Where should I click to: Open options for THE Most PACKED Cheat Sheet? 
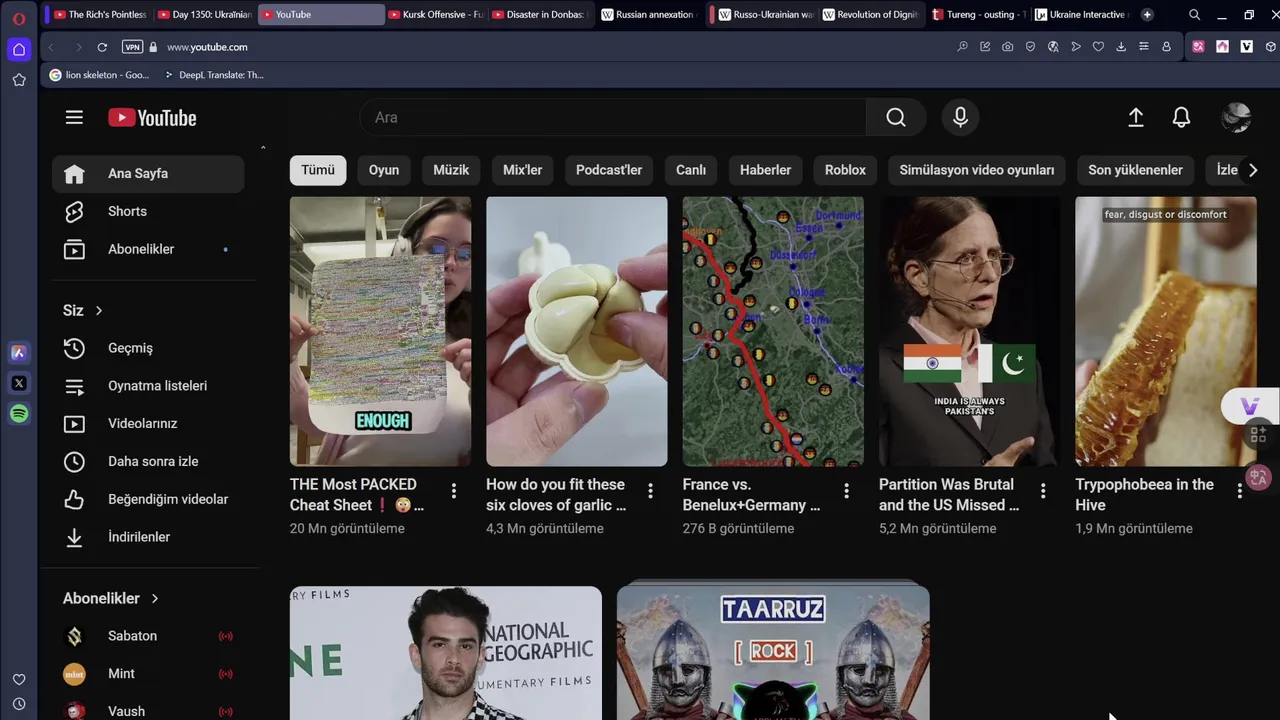point(454,491)
